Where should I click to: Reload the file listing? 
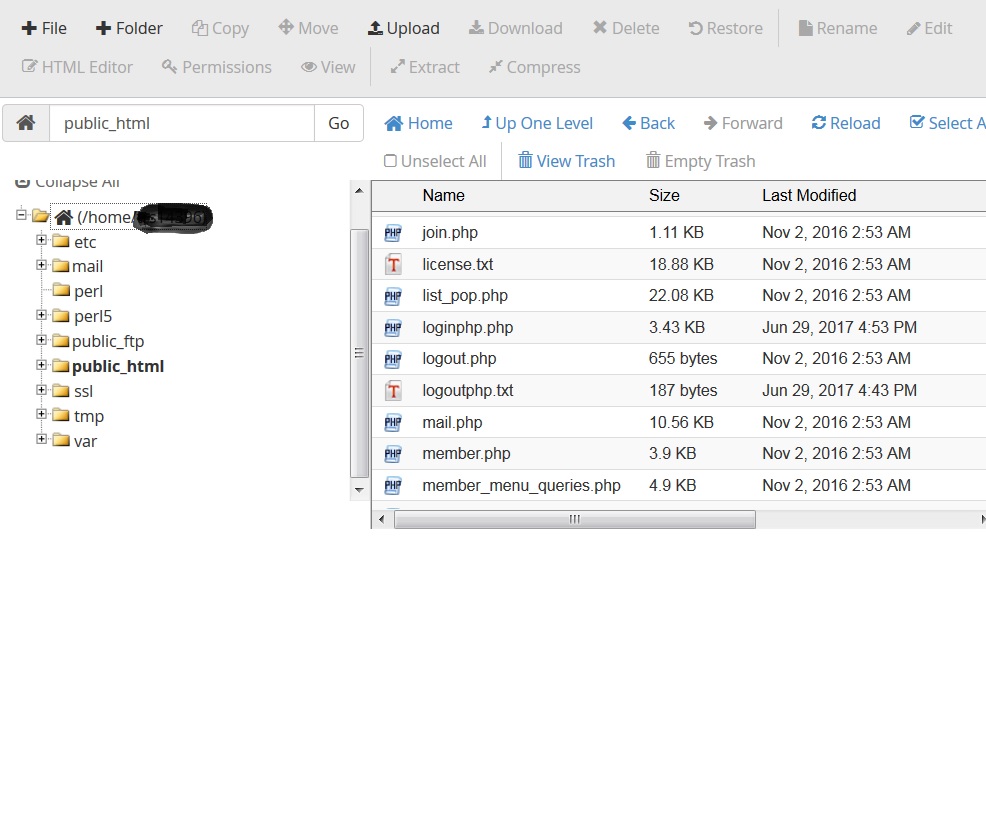tap(845, 123)
